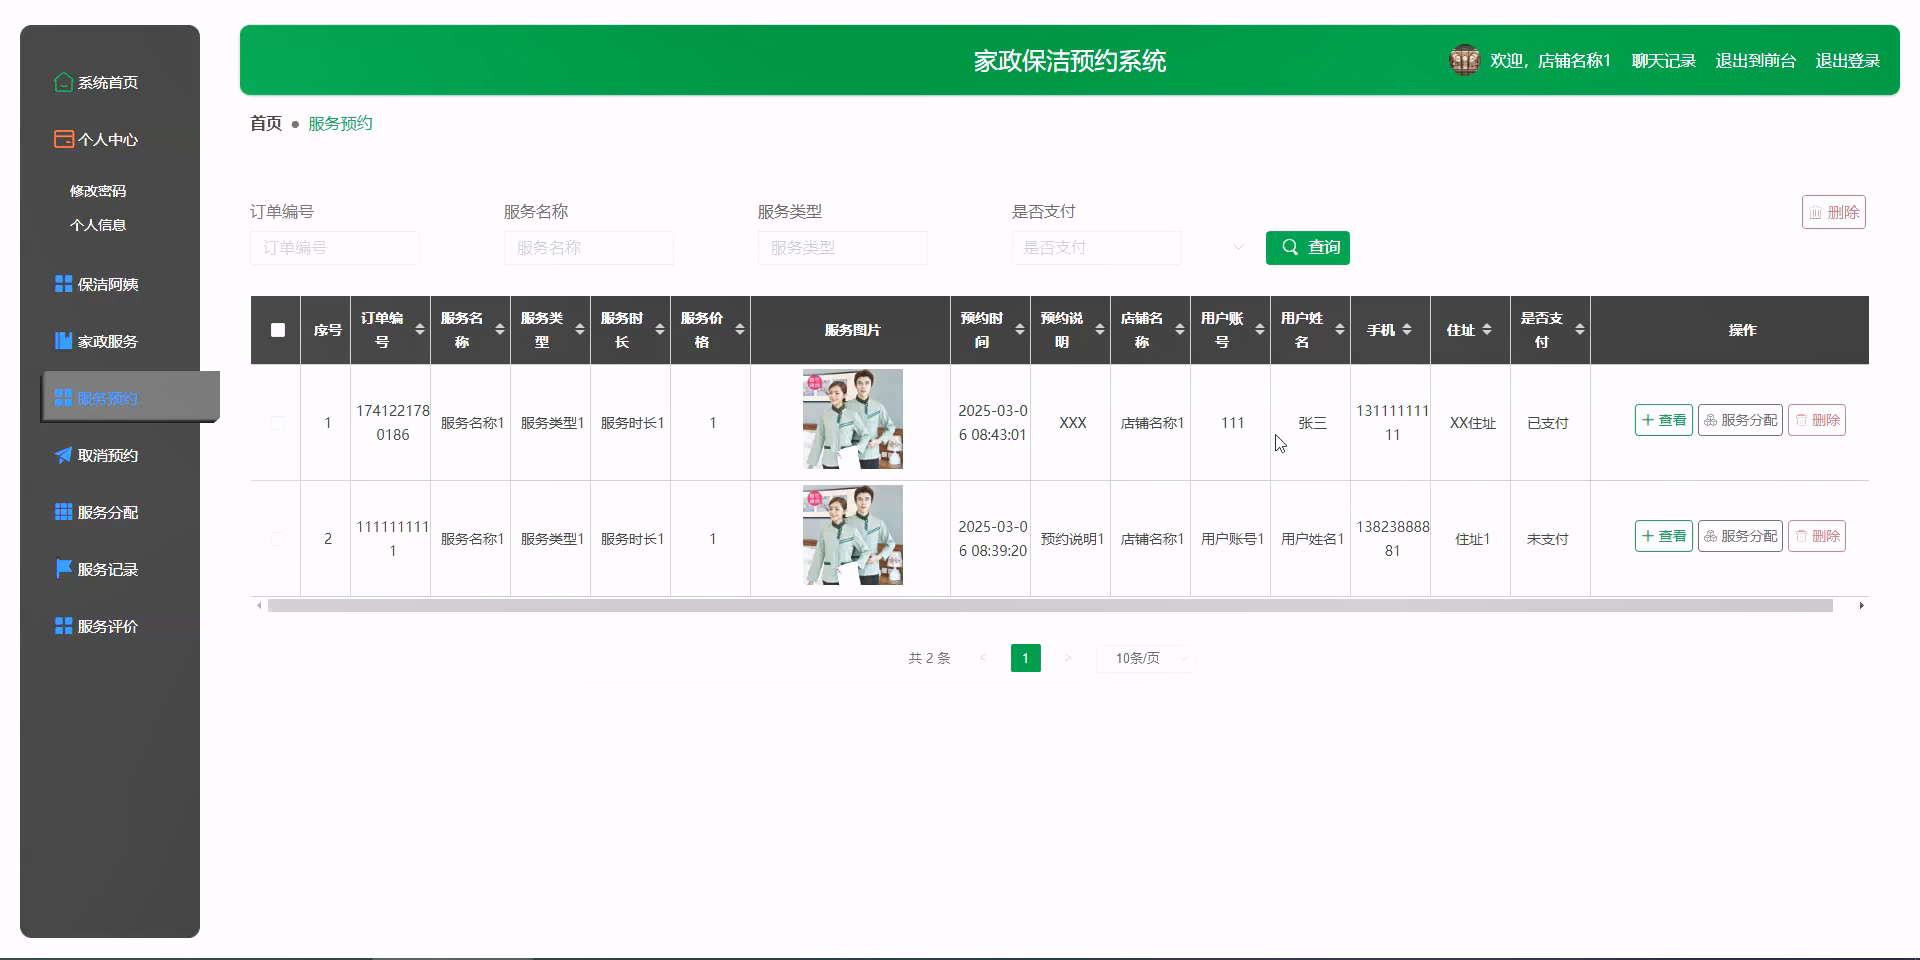Sort by 服务类型 column arrows
The image size is (1920, 960).
(x=580, y=330)
